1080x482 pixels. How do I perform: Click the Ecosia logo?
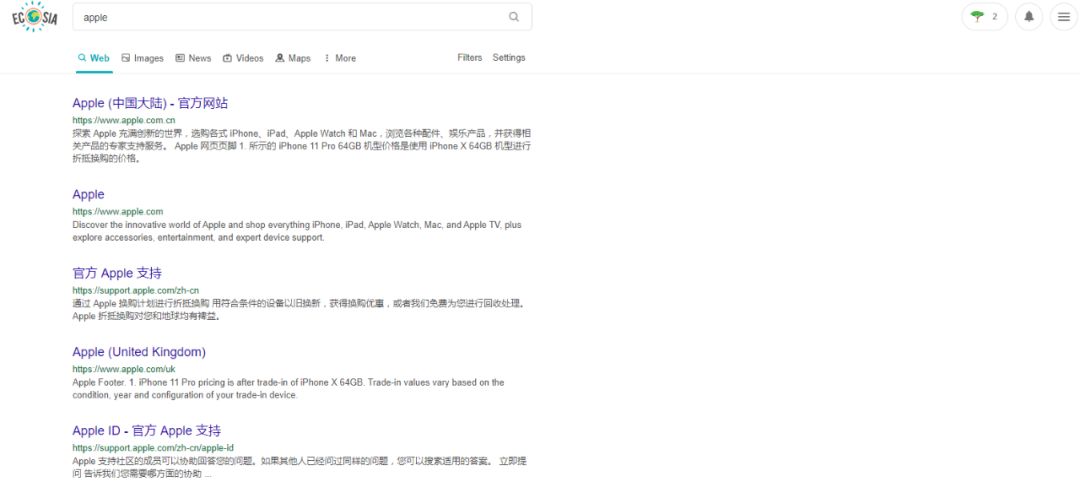pyautogui.click(x=34, y=17)
